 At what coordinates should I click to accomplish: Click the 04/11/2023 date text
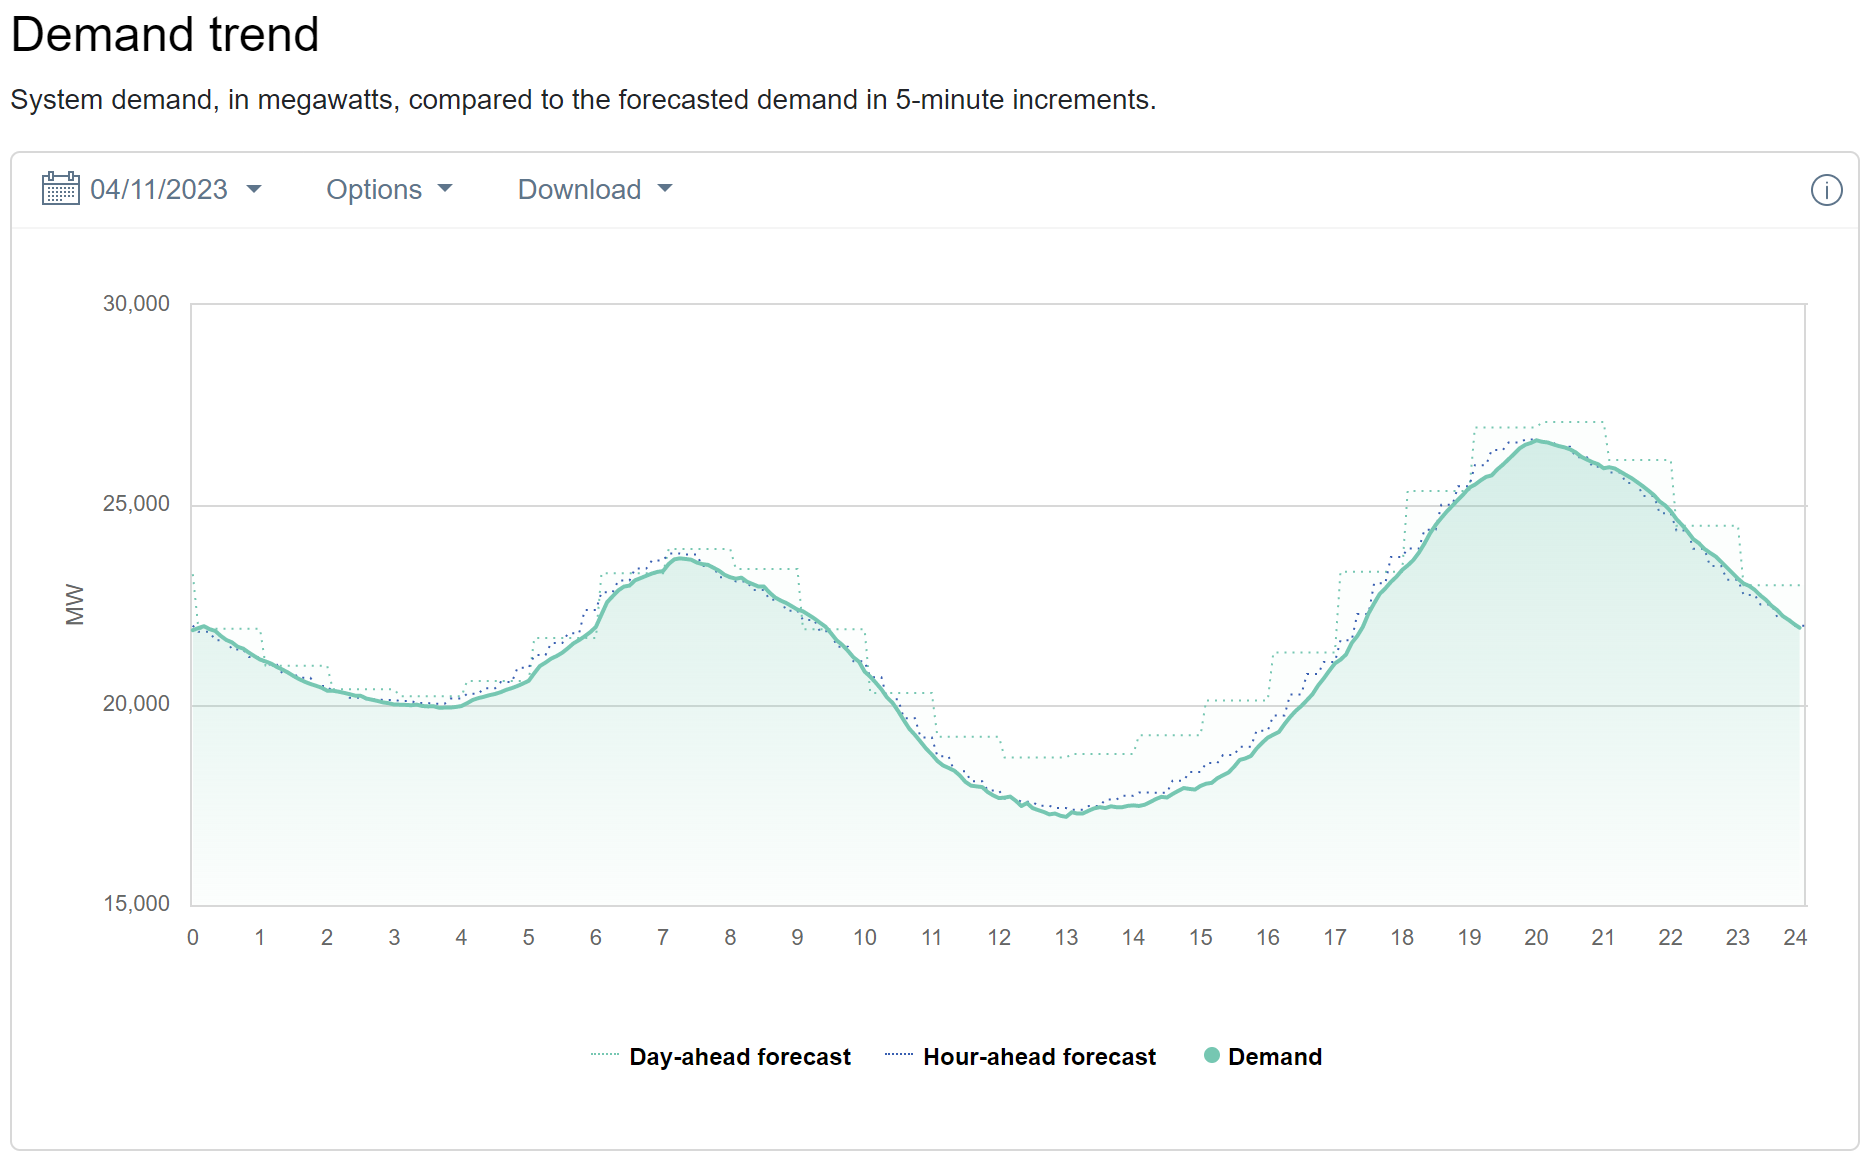[159, 189]
